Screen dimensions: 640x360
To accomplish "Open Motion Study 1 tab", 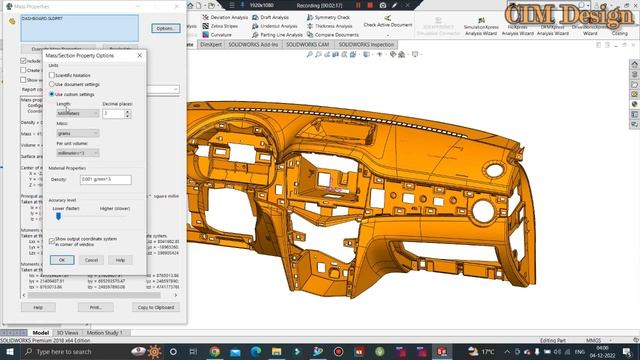I will pyautogui.click(x=104, y=333).
